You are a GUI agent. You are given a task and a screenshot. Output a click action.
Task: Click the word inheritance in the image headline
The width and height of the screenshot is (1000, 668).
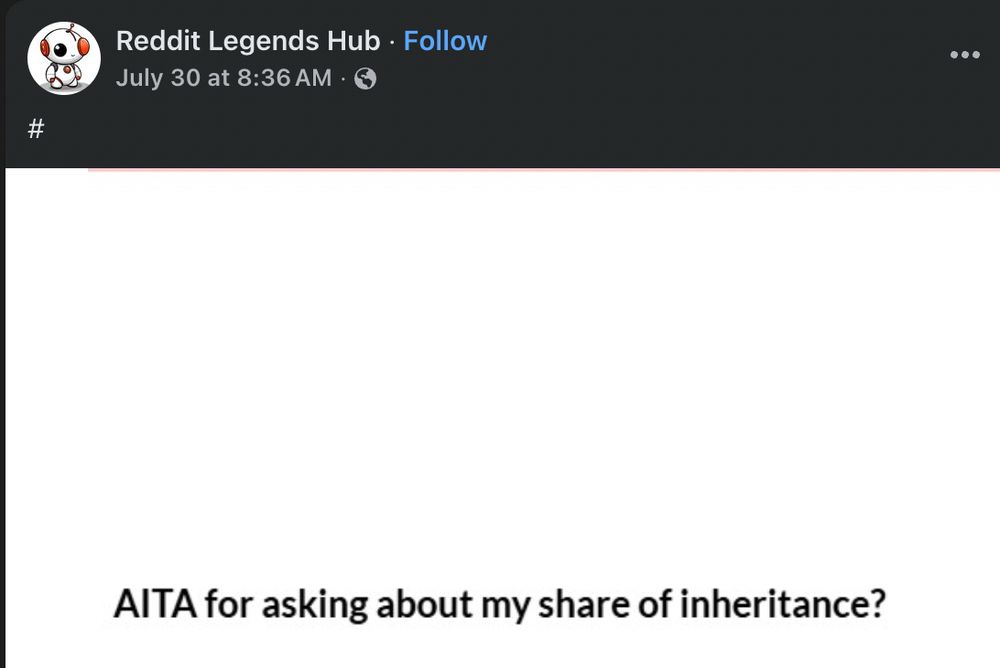[783, 604]
